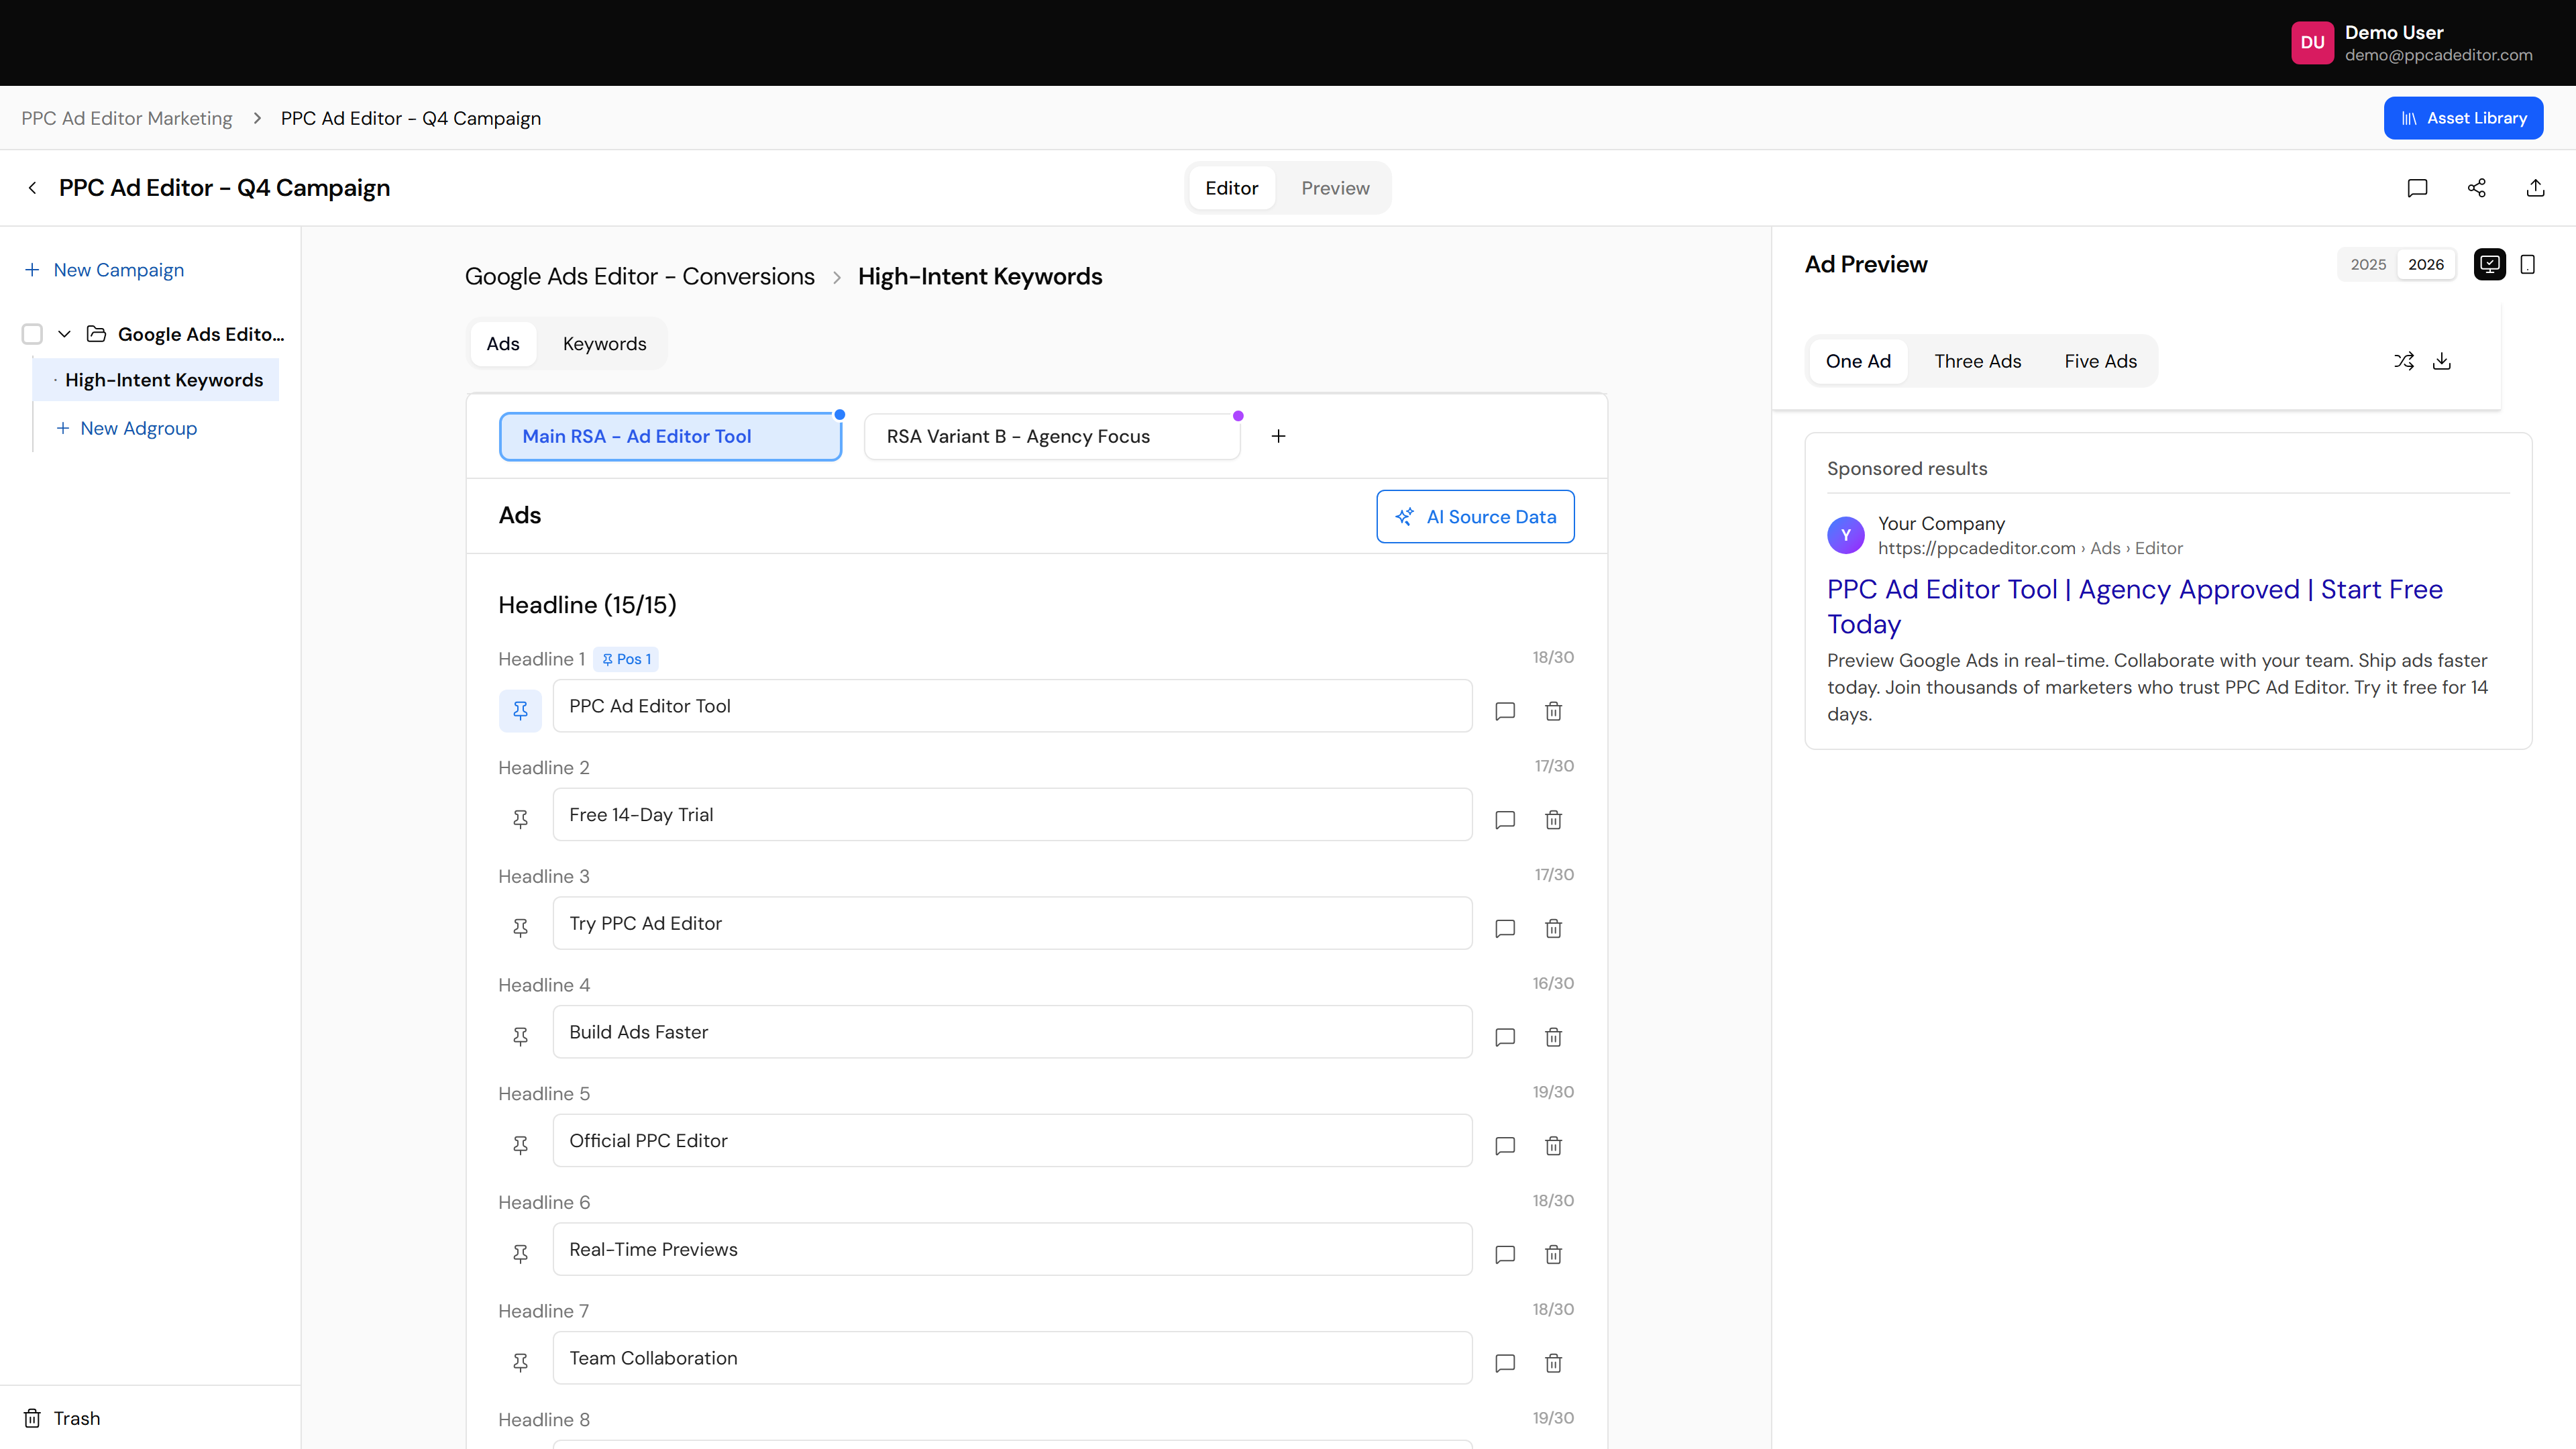
Task: Pin Headline 5 Official PPC Editor
Action: 520,1145
